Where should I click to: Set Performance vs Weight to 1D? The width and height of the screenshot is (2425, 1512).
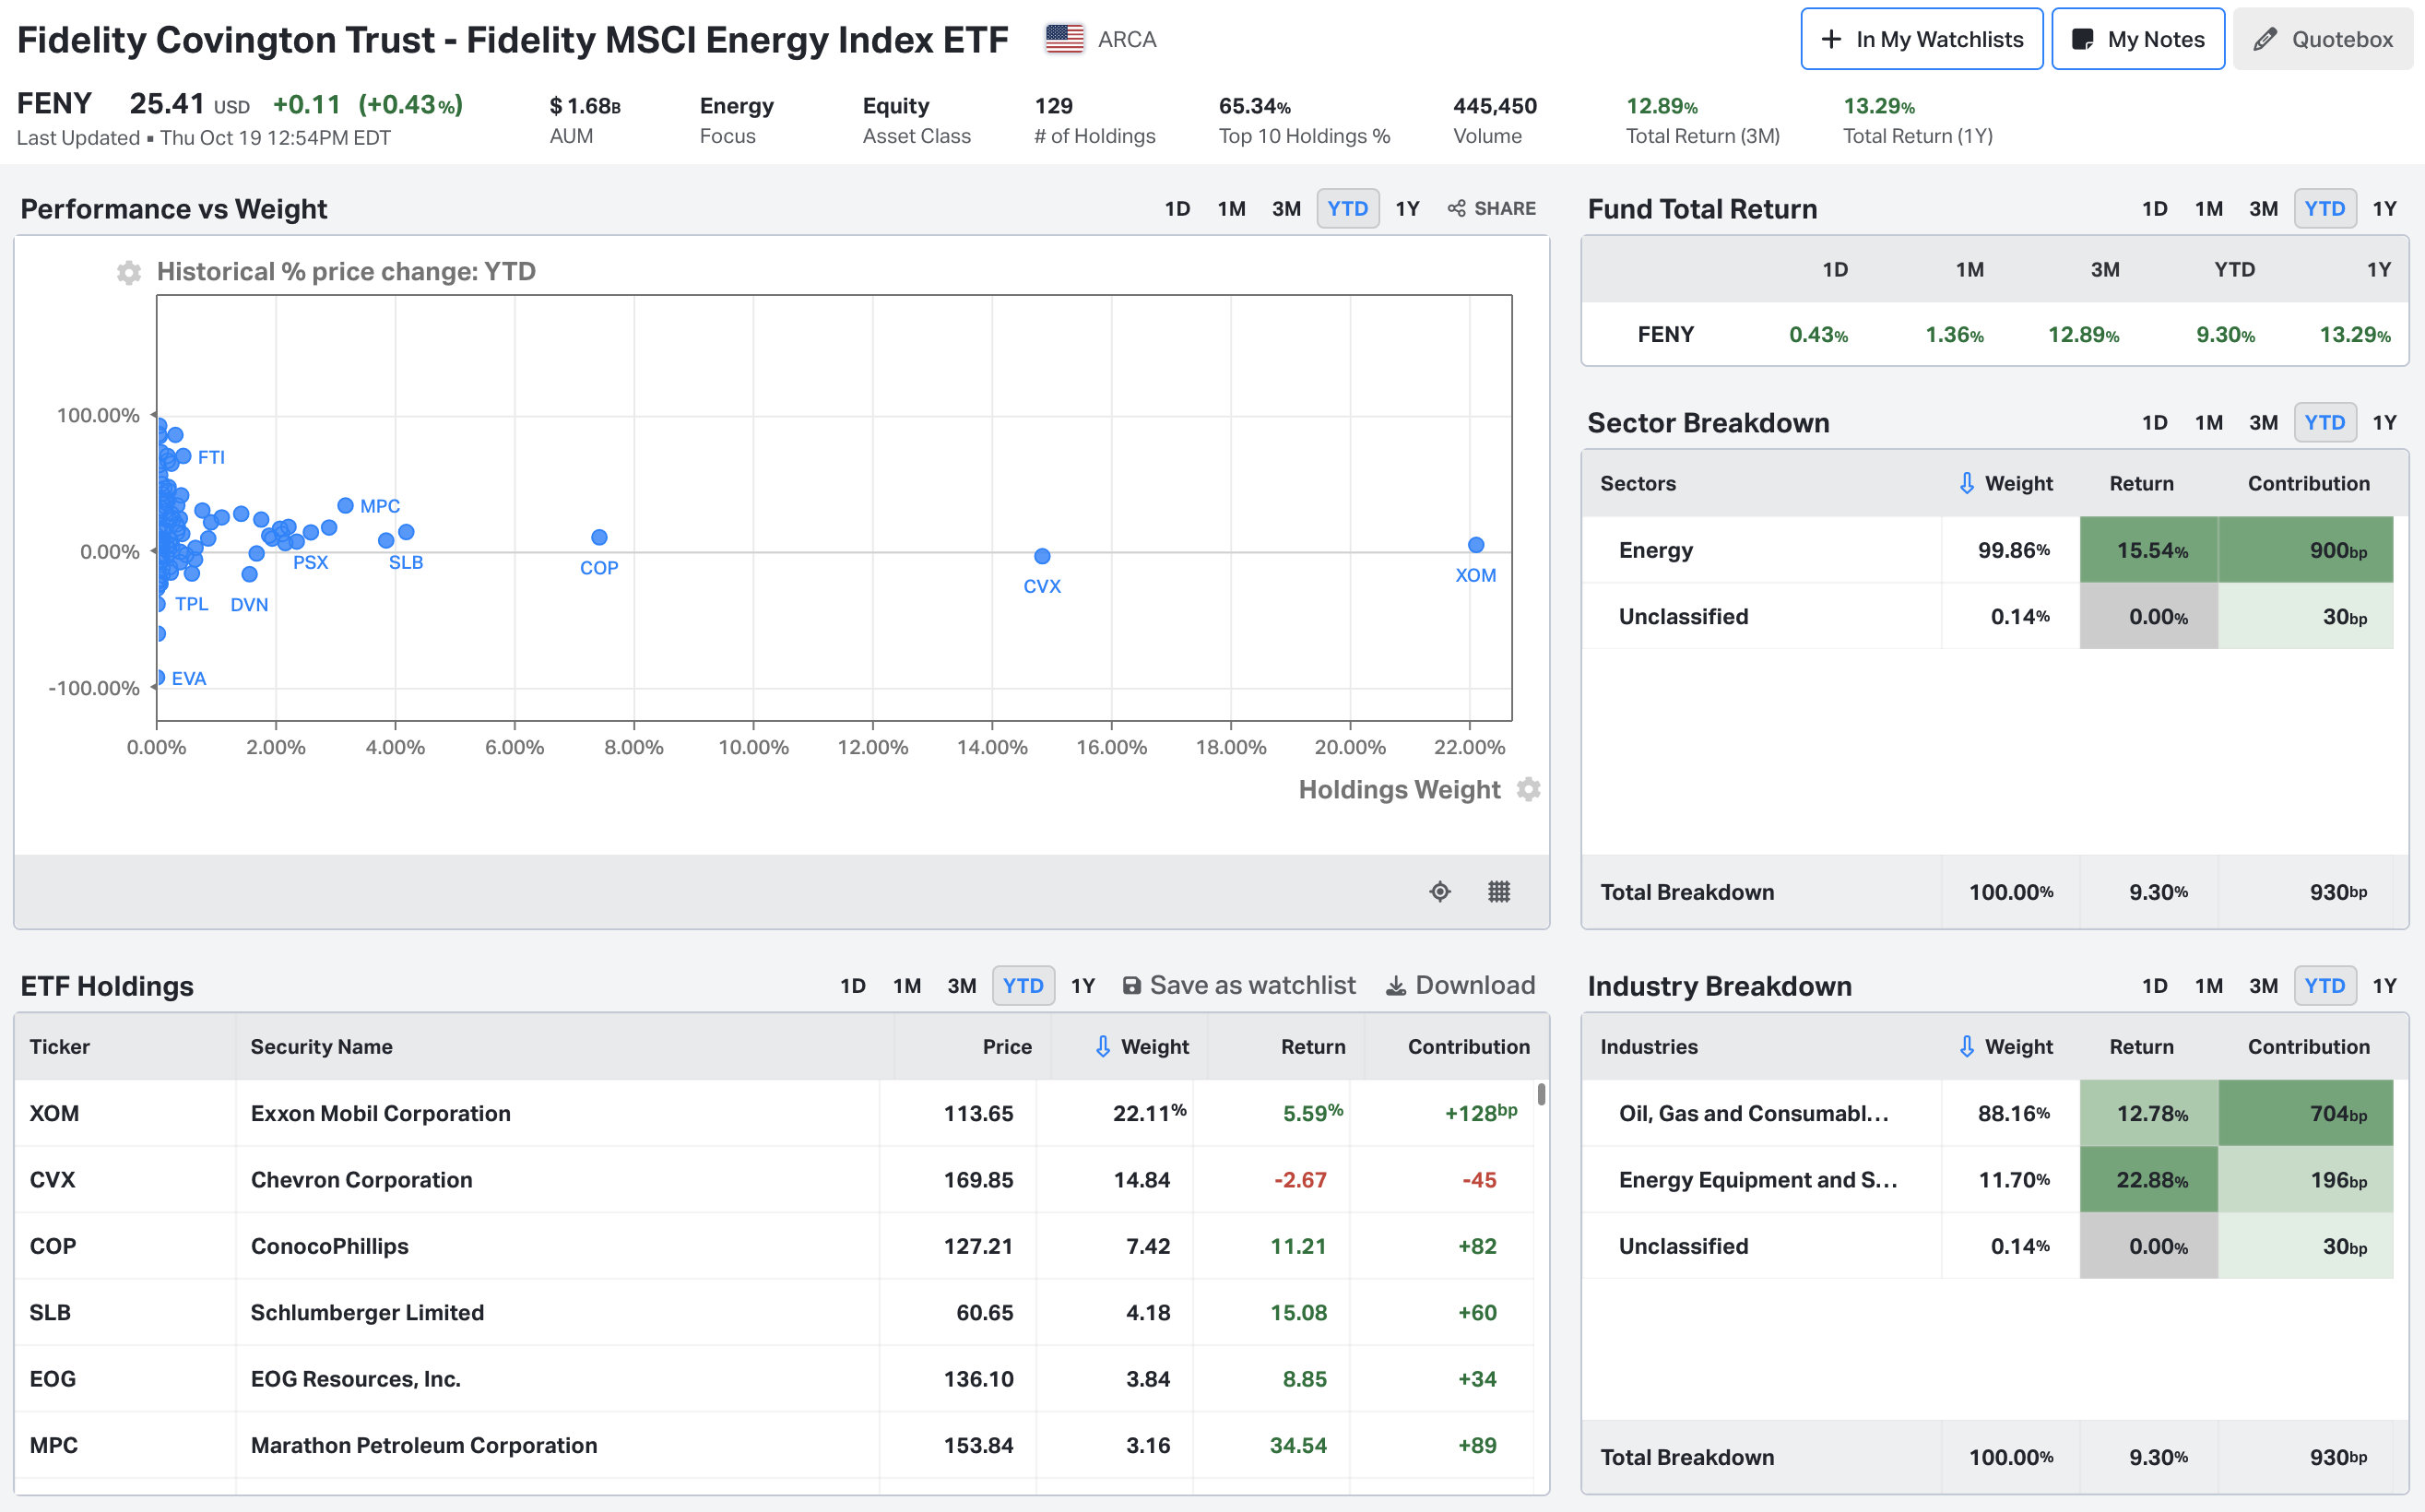tap(1177, 208)
